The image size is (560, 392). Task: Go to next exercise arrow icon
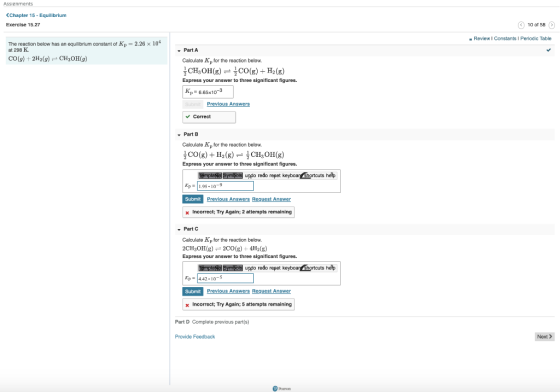[x=551, y=25]
